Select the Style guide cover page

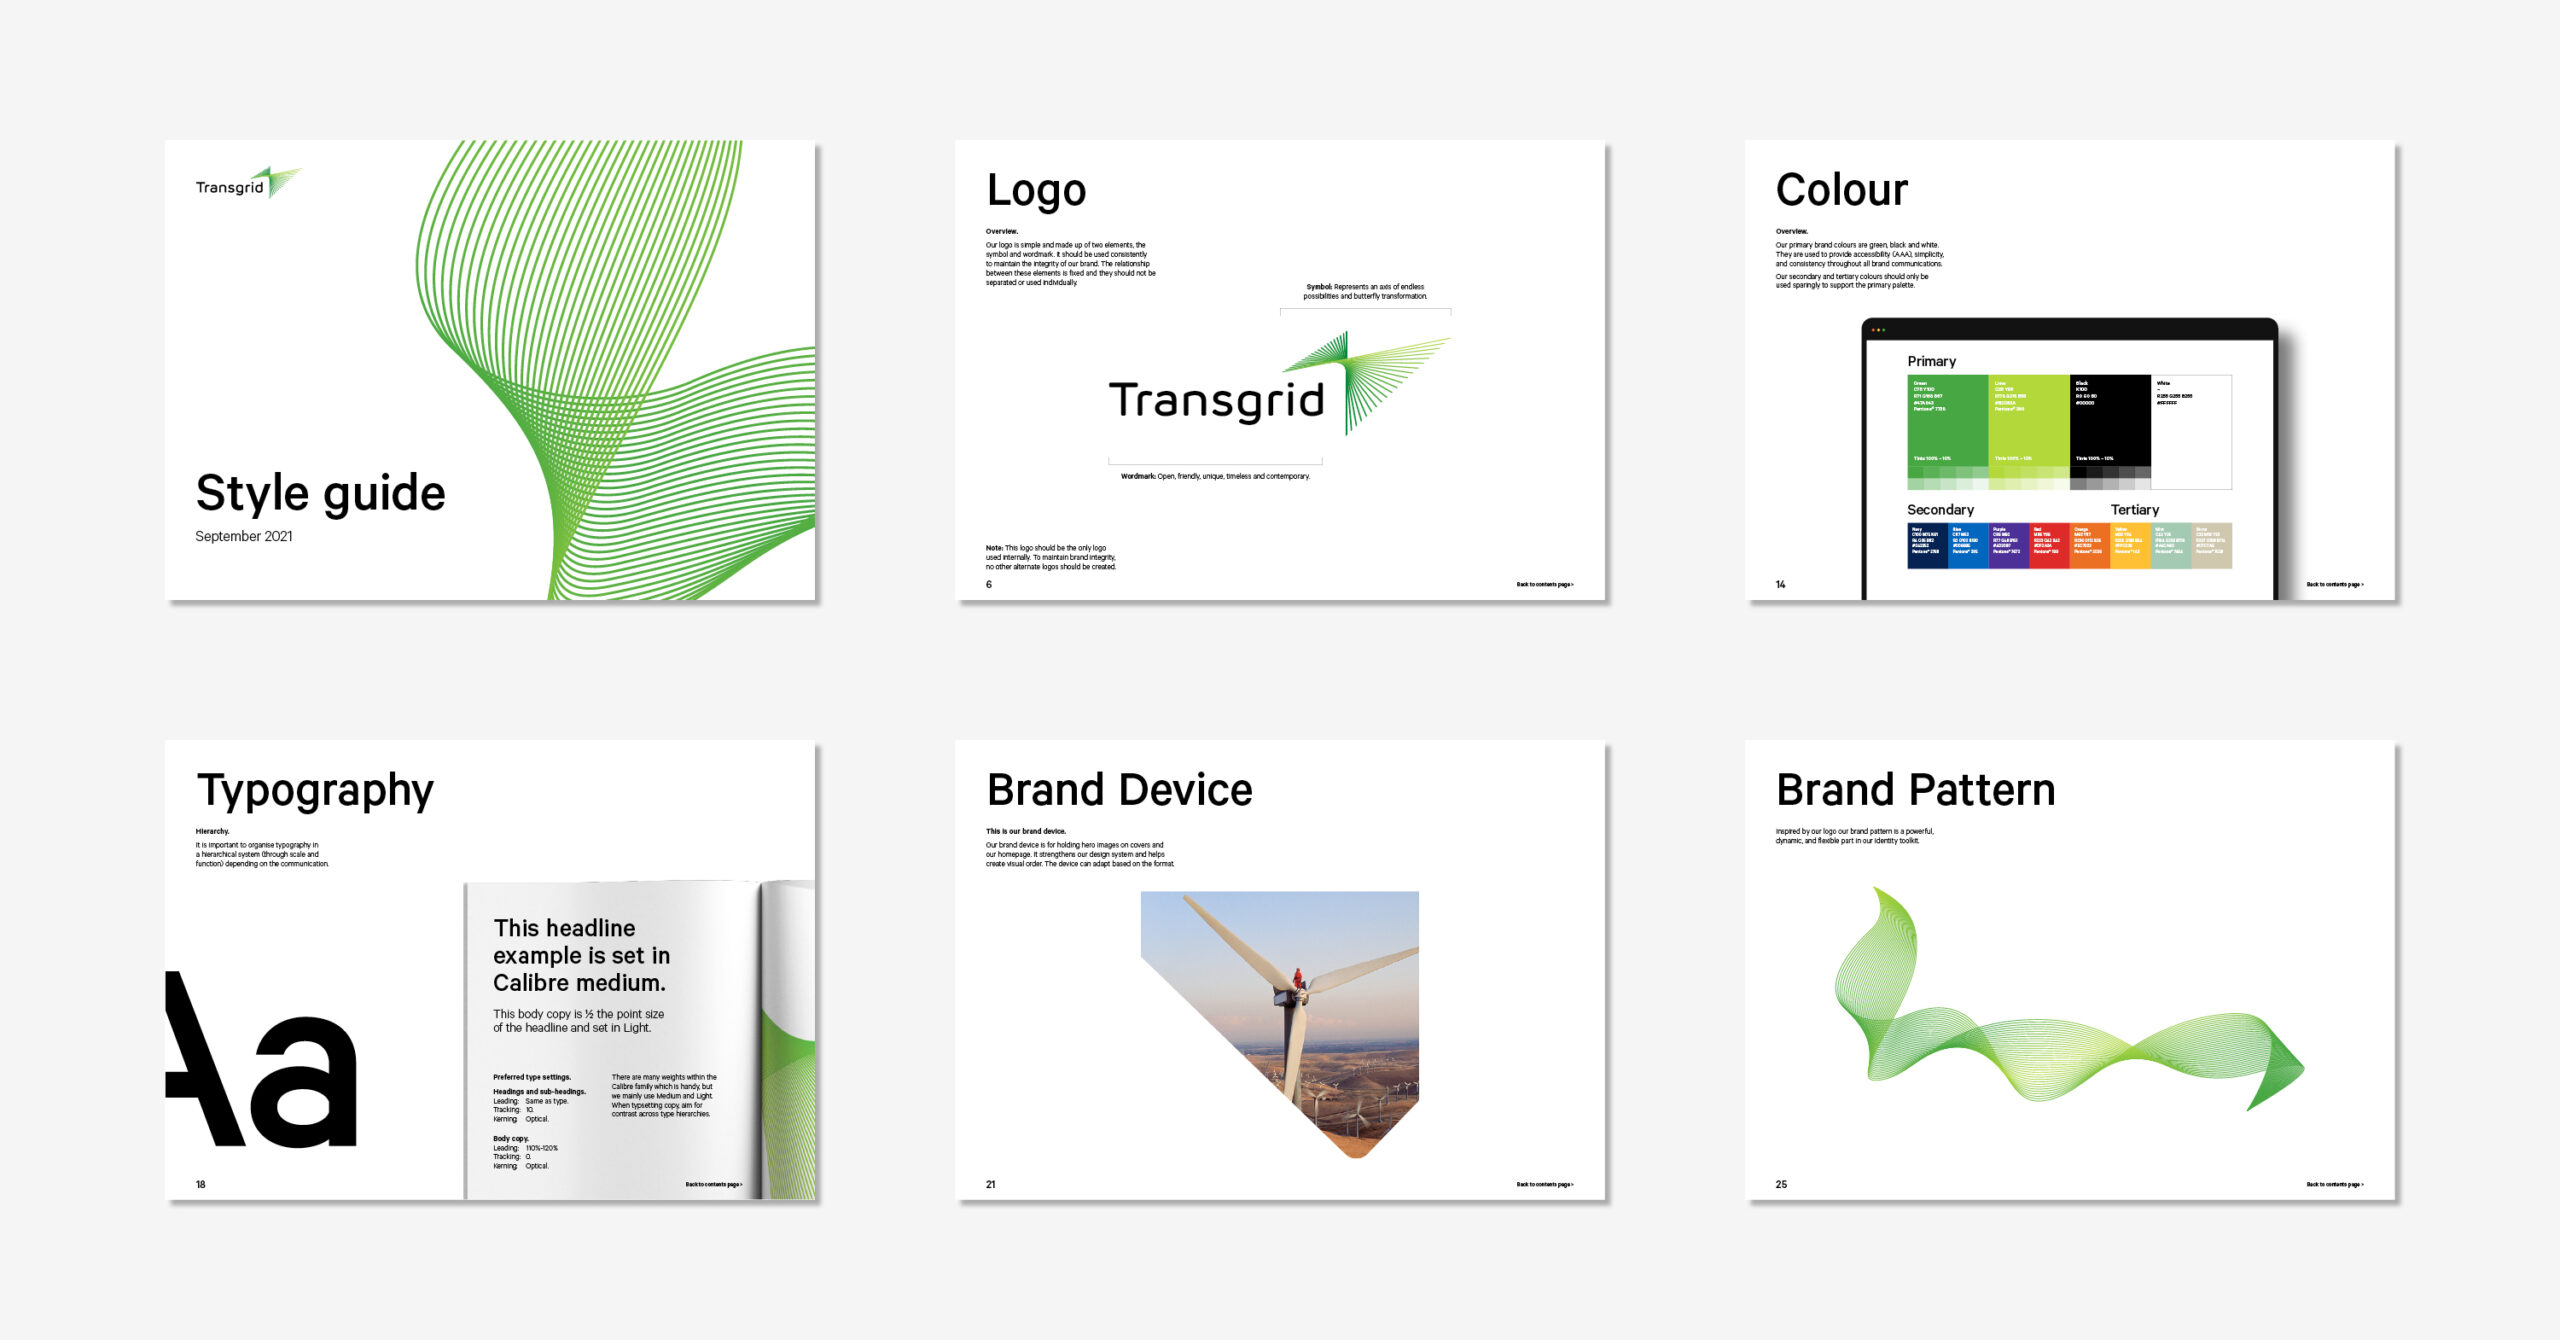point(490,370)
